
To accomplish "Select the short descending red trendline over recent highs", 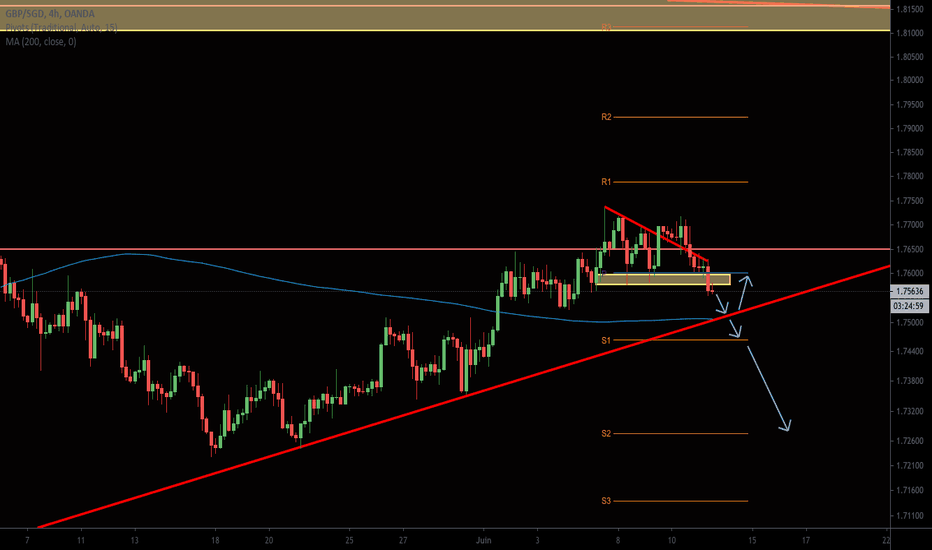I will pyautogui.click(x=656, y=234).
